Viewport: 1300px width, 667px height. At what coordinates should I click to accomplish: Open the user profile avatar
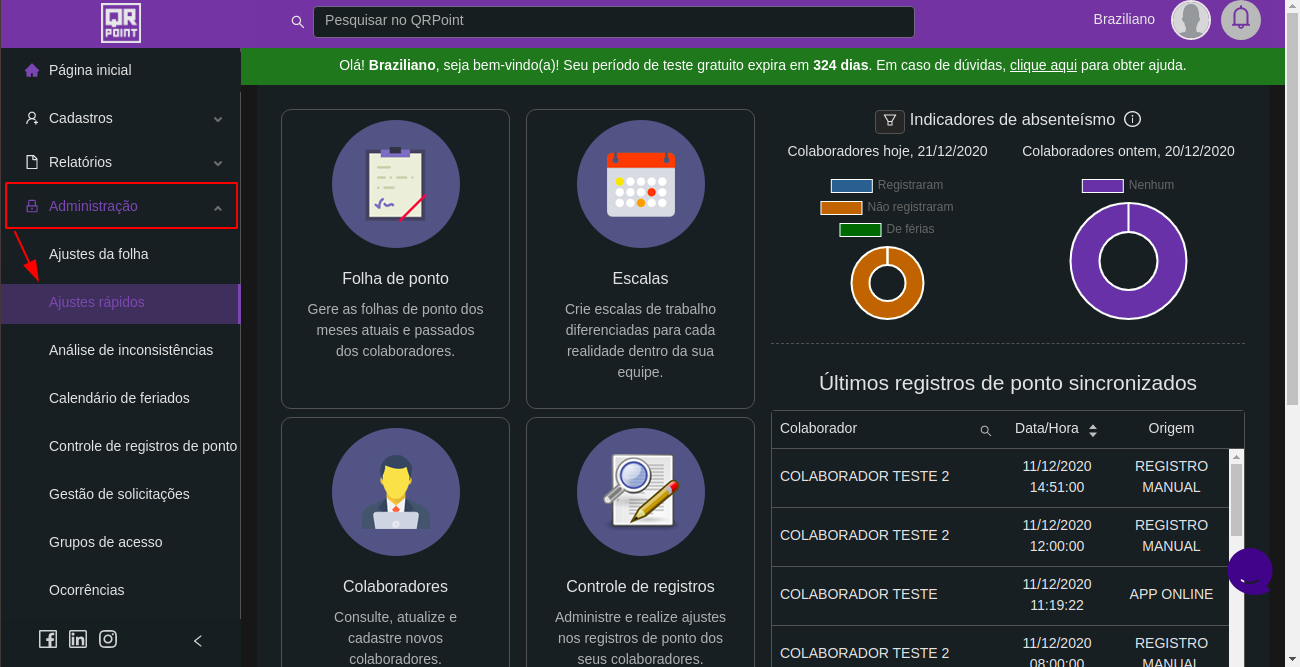point(1191,20)
